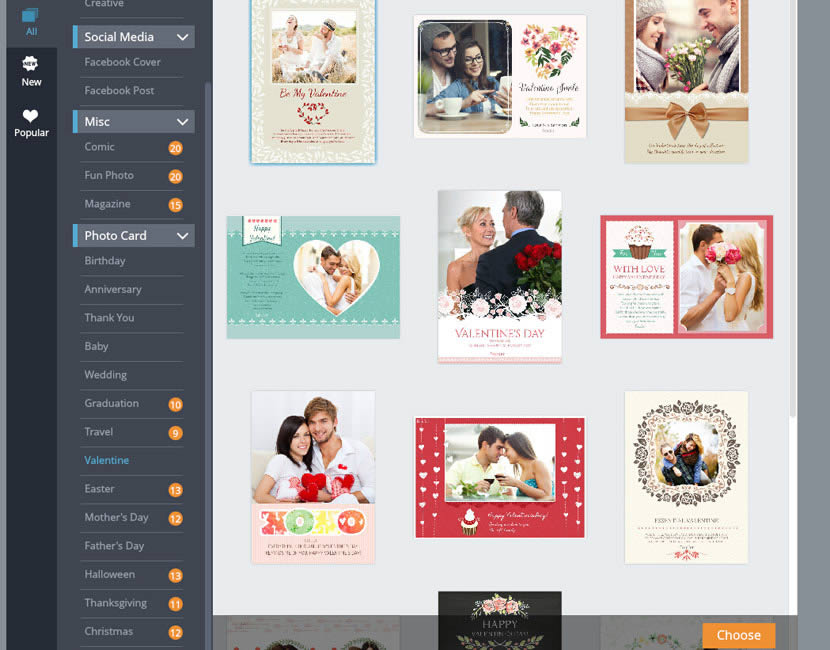The image size is (830, 650).
Task: Select the Be My Valentine template
Action: (313, 81)
